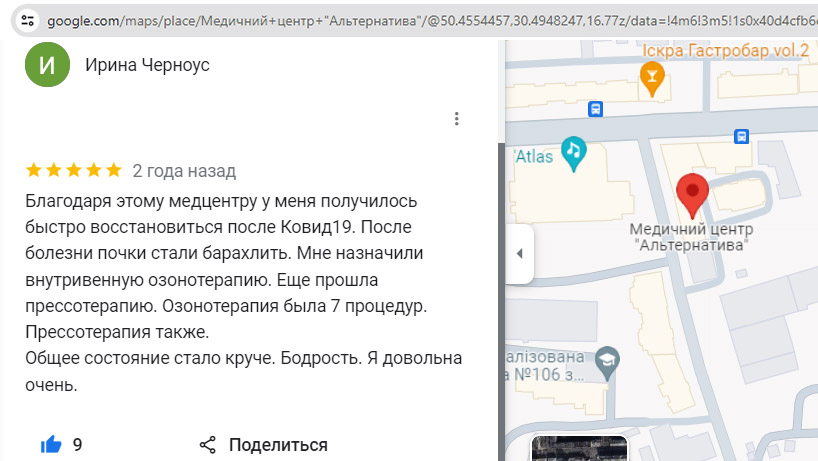Select the red Медичний центр location pin

pyautogui.click(x=692, y=193)
